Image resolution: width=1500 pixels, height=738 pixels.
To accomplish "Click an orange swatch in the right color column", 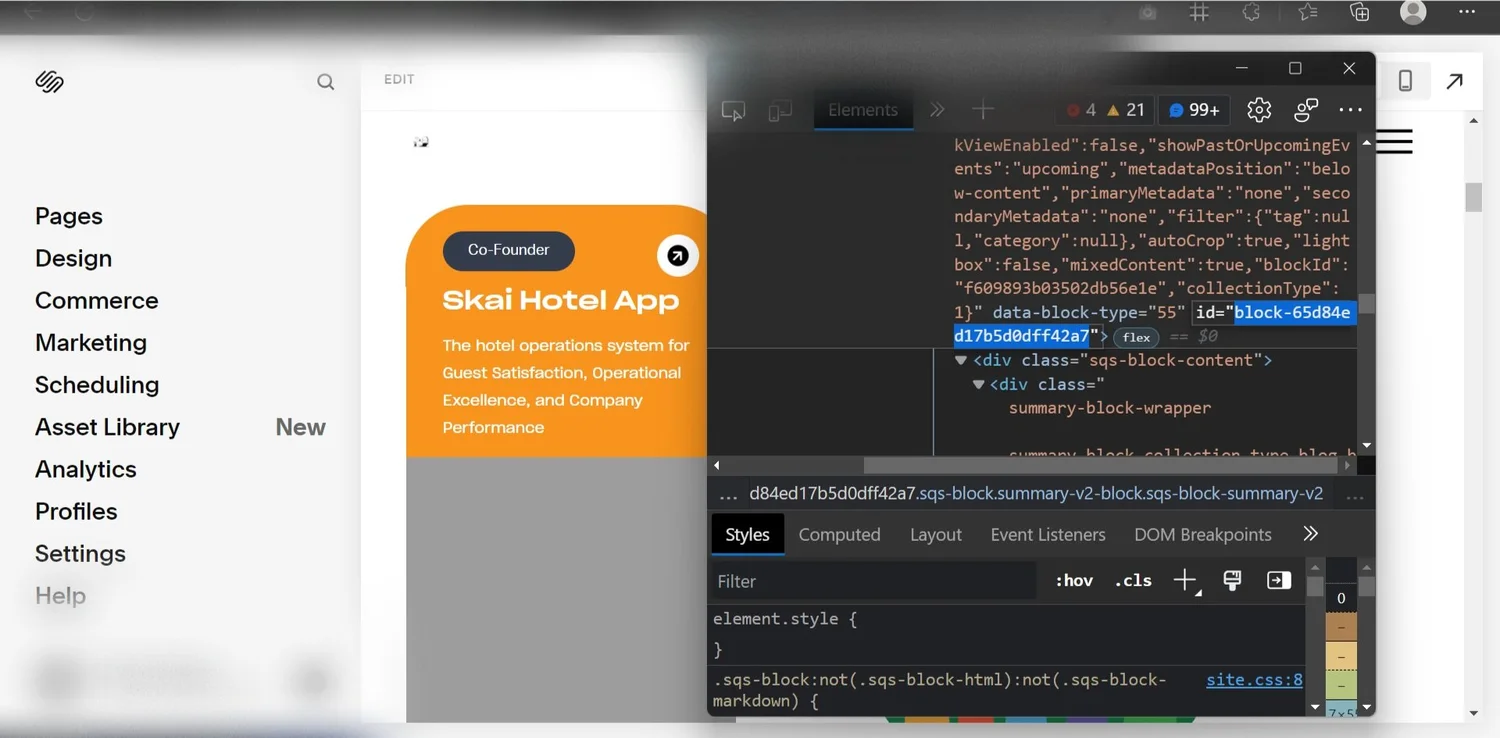I will (x=1341, y=628).
